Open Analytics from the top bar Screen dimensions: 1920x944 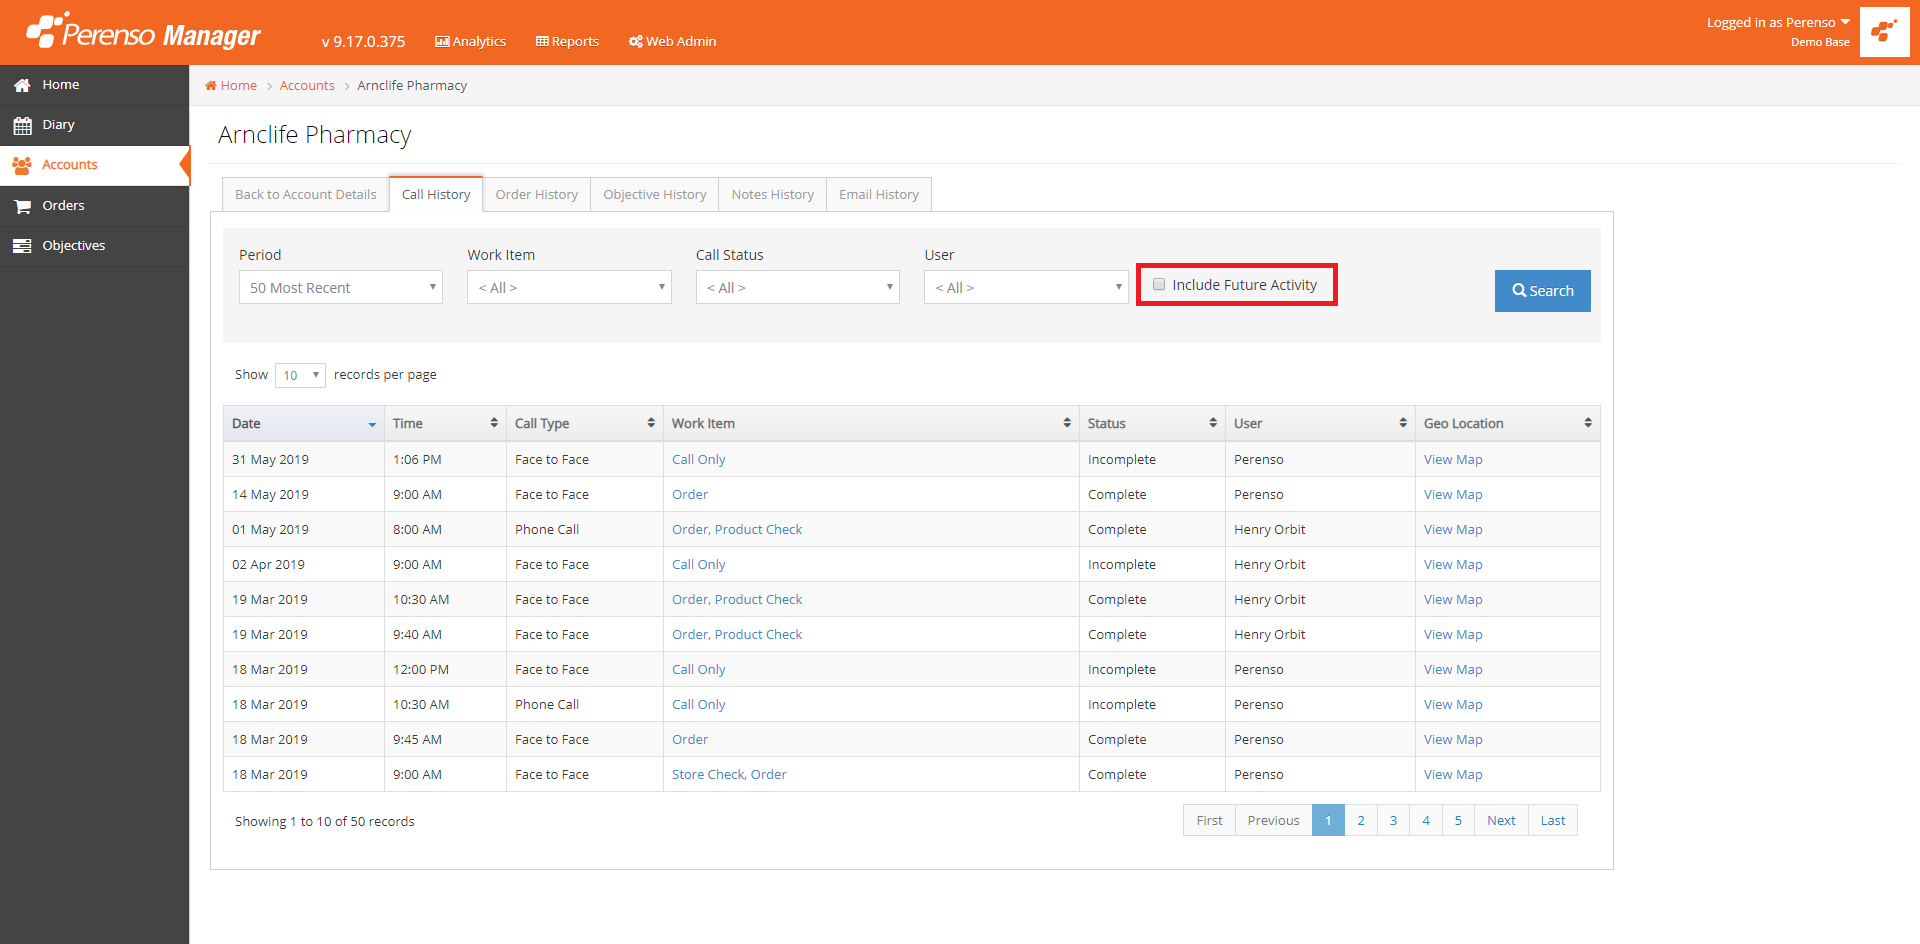pos(470,41)
